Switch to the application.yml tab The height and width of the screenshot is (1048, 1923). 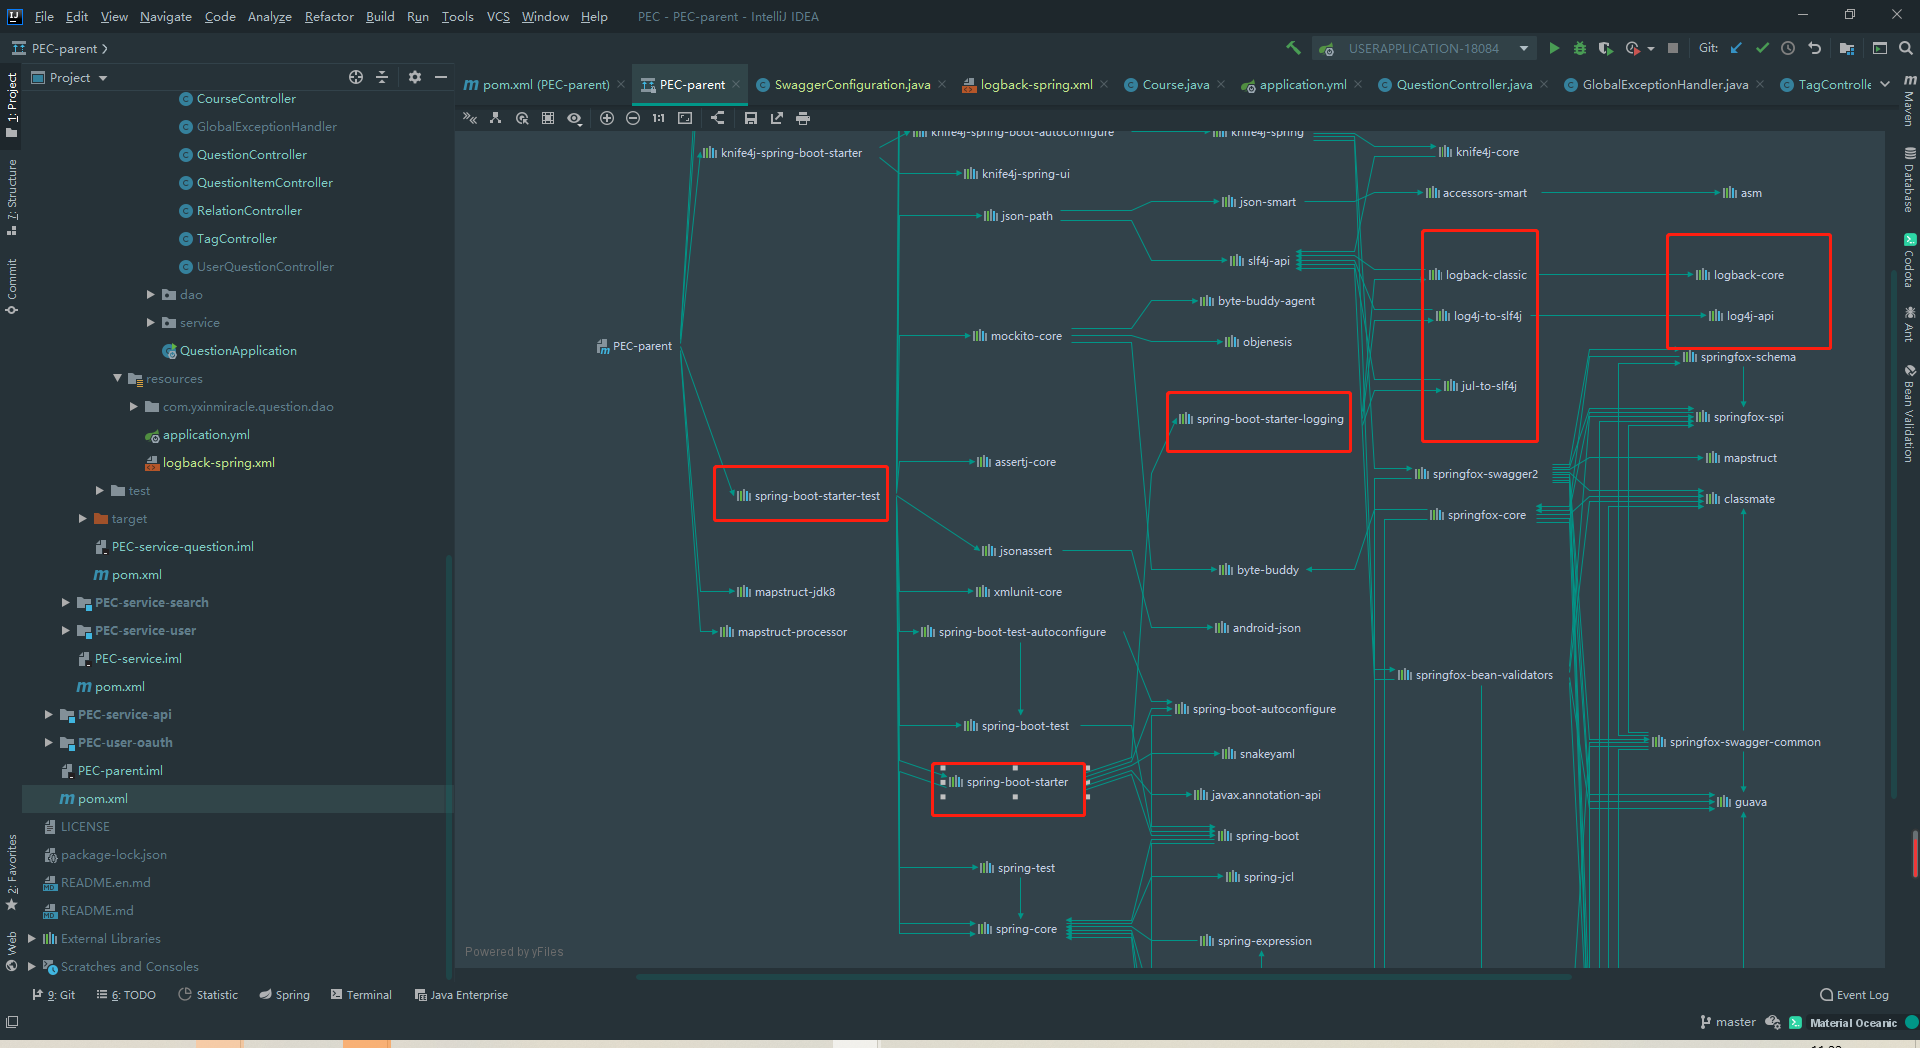[x=1302, y=85]
